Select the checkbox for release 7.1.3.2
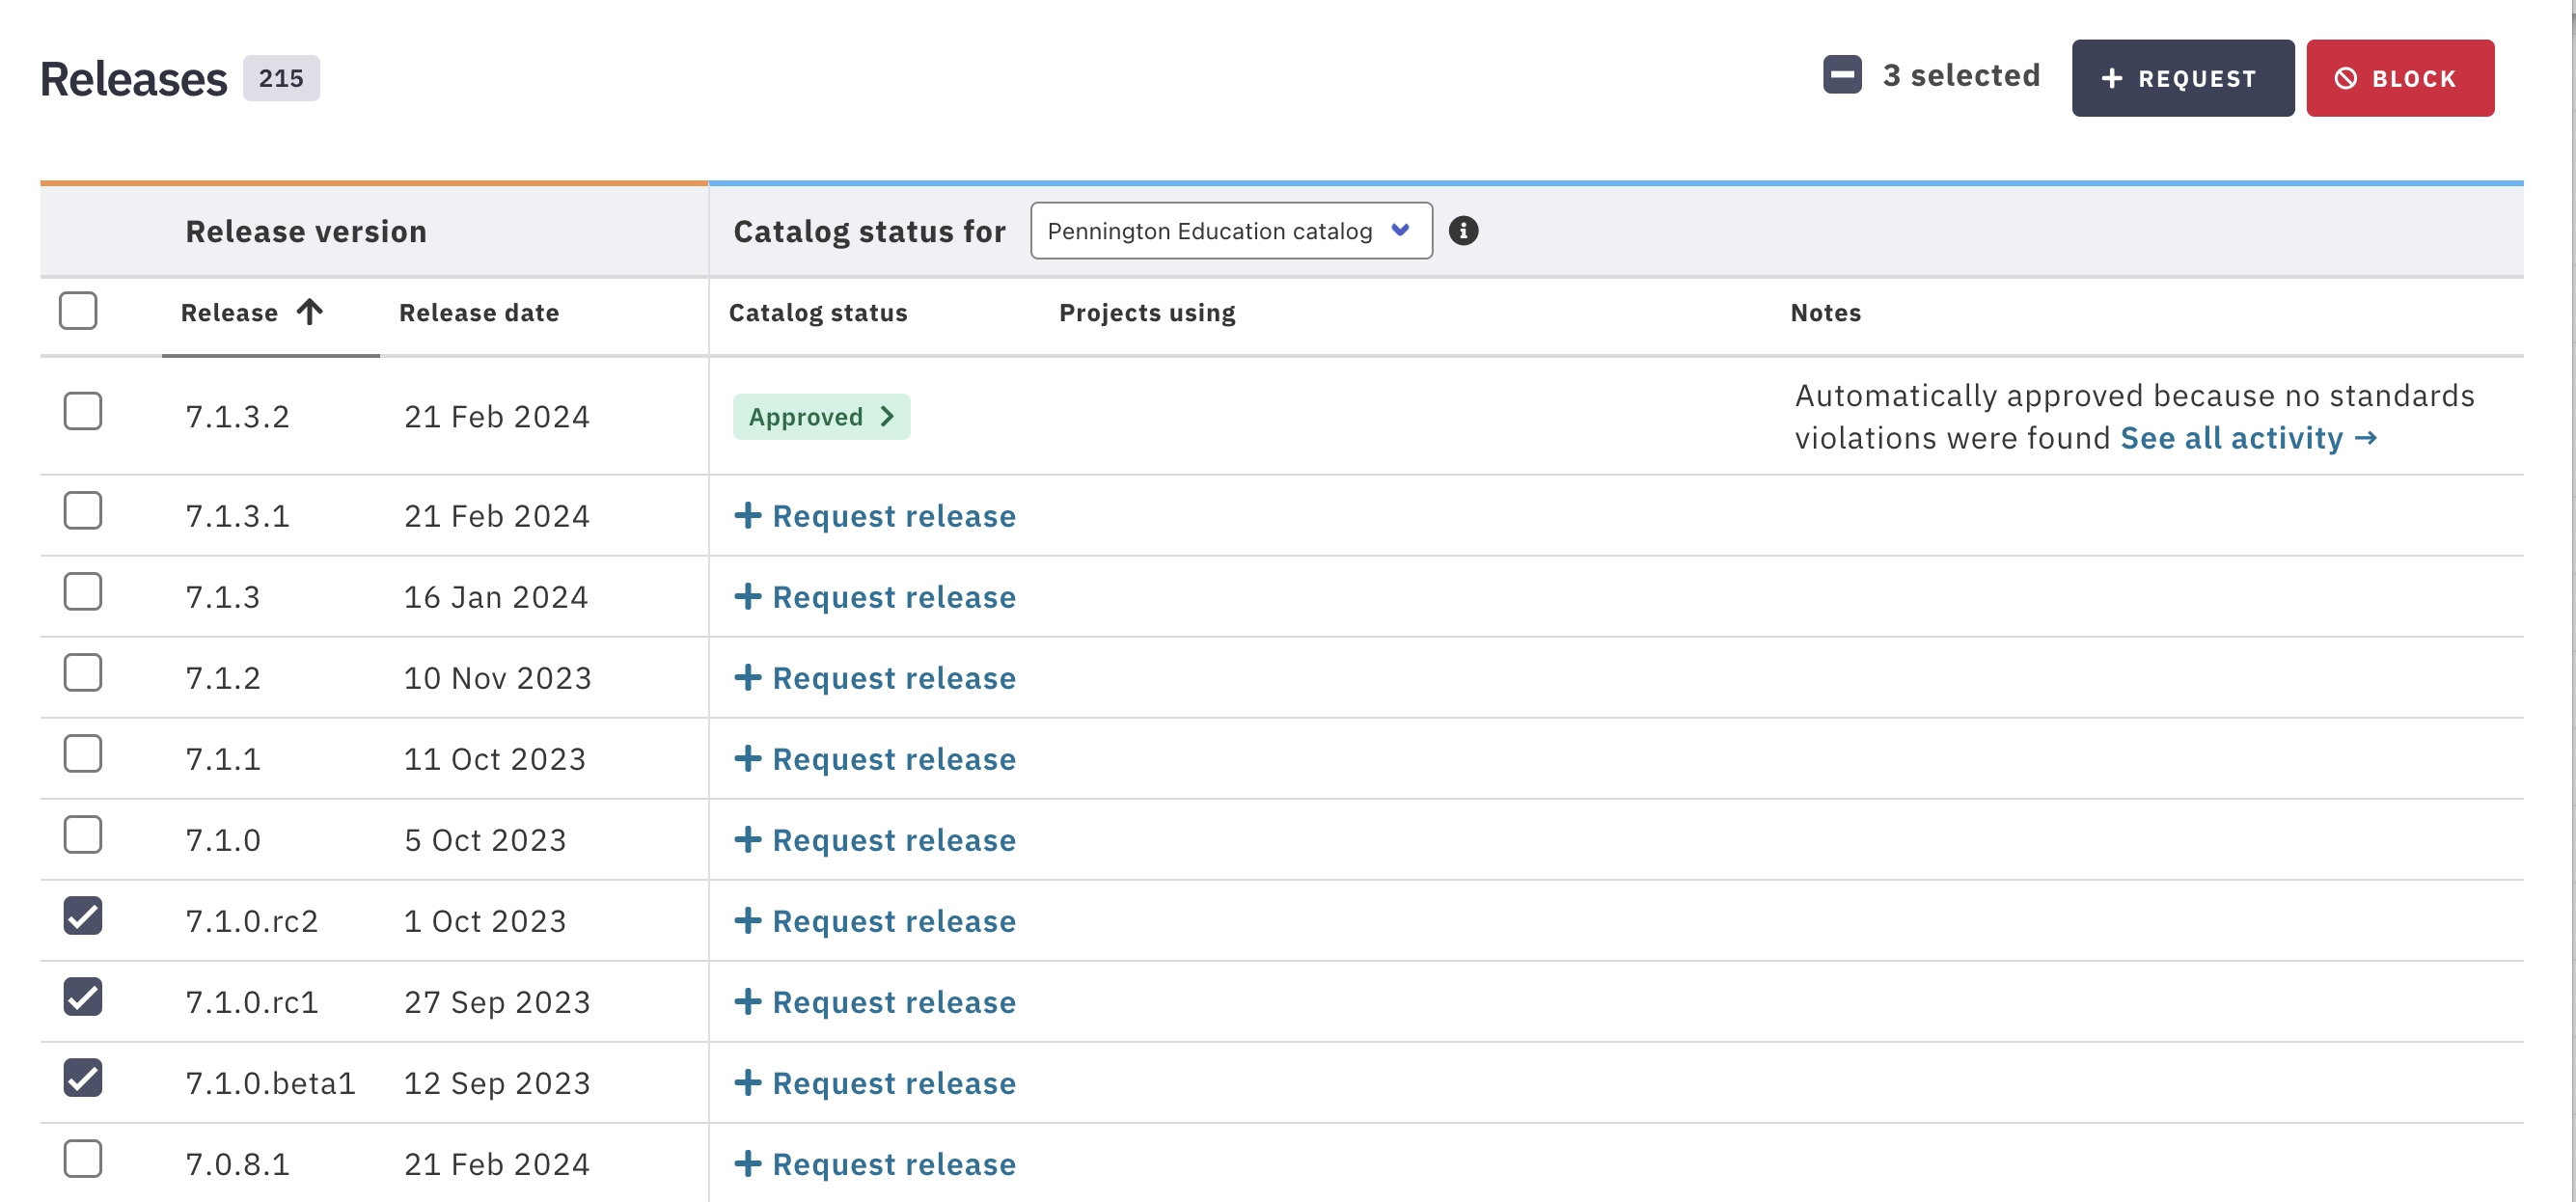2576x1202 pixels. pos(83,411)
